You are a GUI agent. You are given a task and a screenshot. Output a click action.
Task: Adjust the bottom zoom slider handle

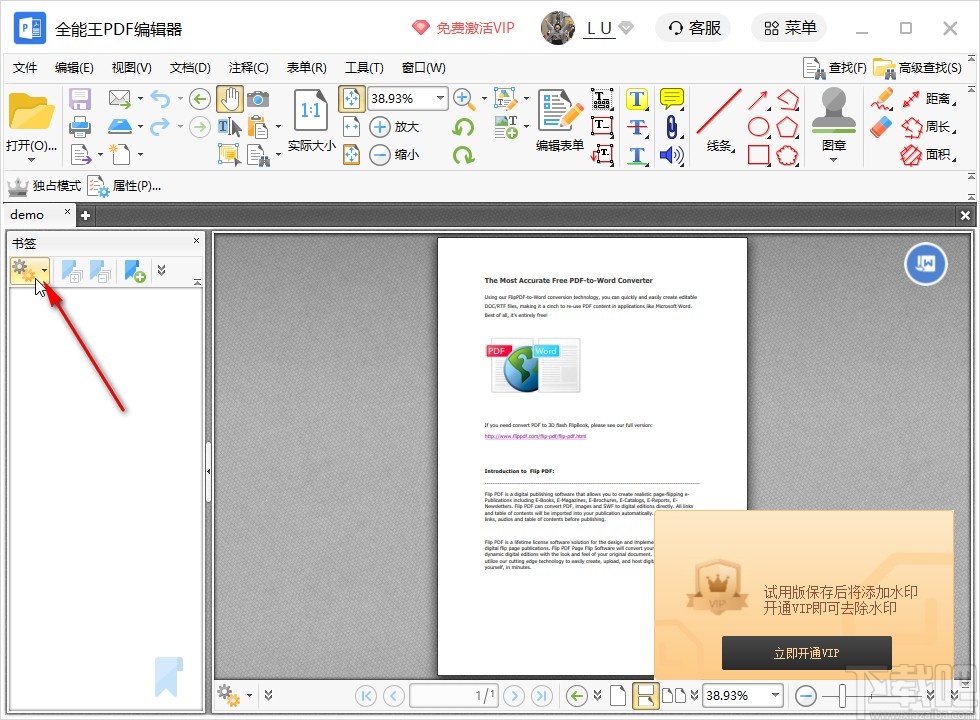point(842,696)
